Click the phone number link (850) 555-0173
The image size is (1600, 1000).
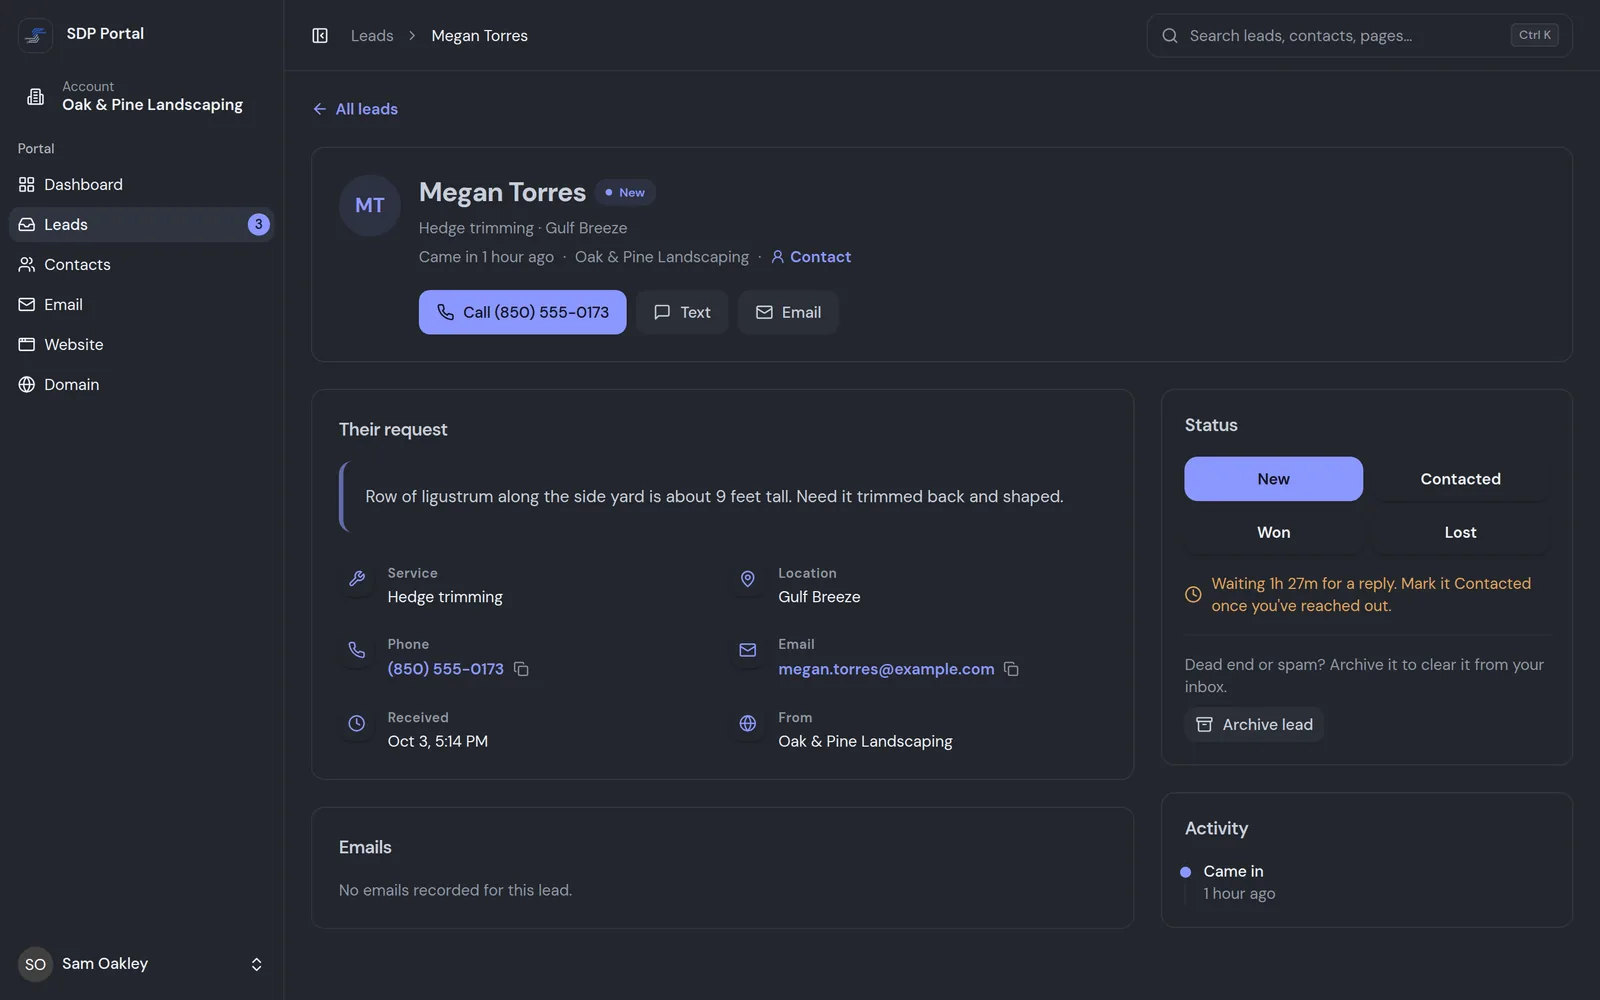coord(445,669)
